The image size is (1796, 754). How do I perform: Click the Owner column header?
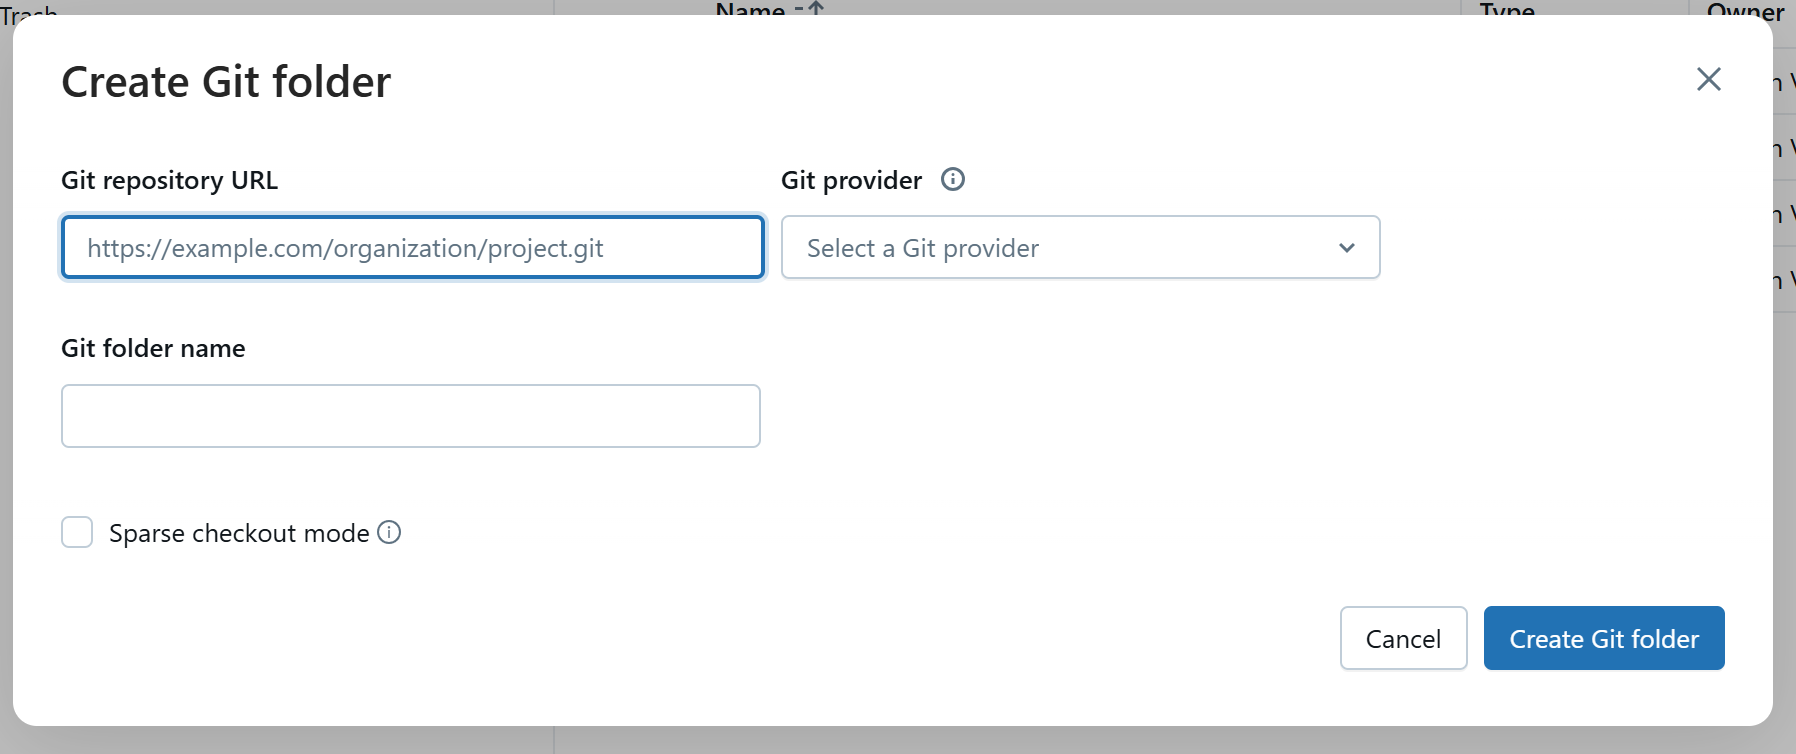click(1745, 8)
